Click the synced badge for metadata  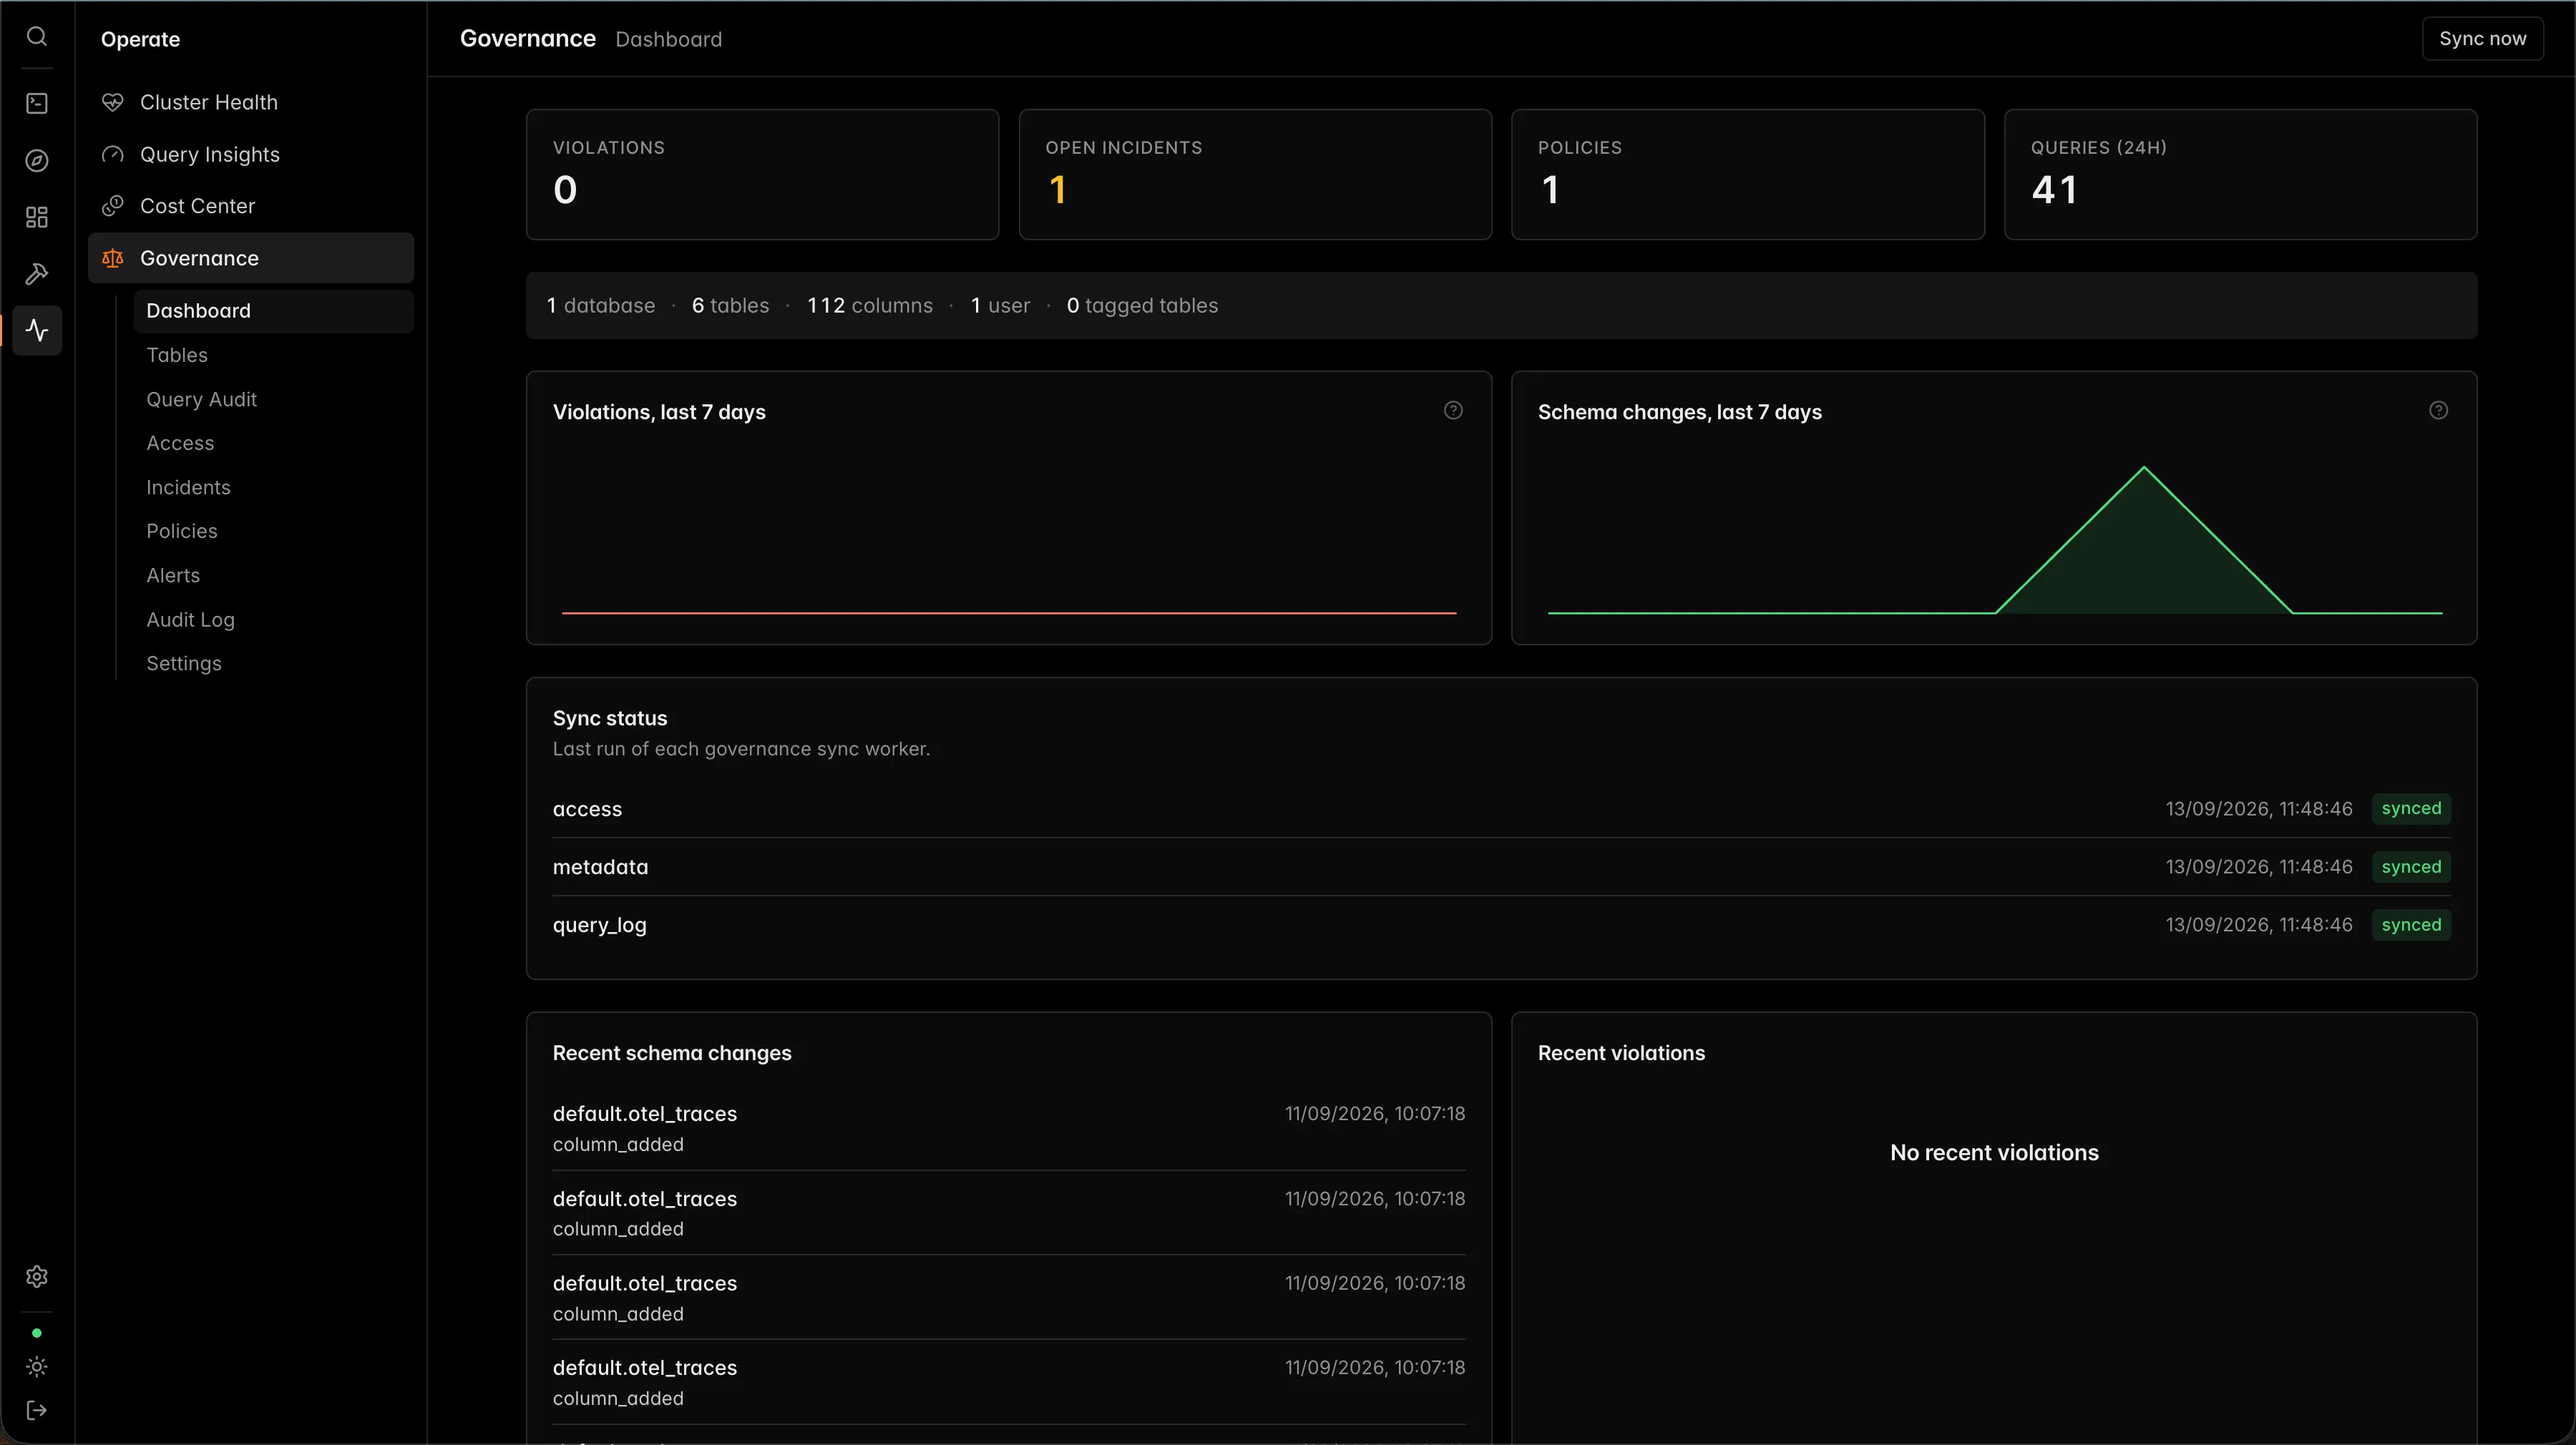click(2411, 867)
